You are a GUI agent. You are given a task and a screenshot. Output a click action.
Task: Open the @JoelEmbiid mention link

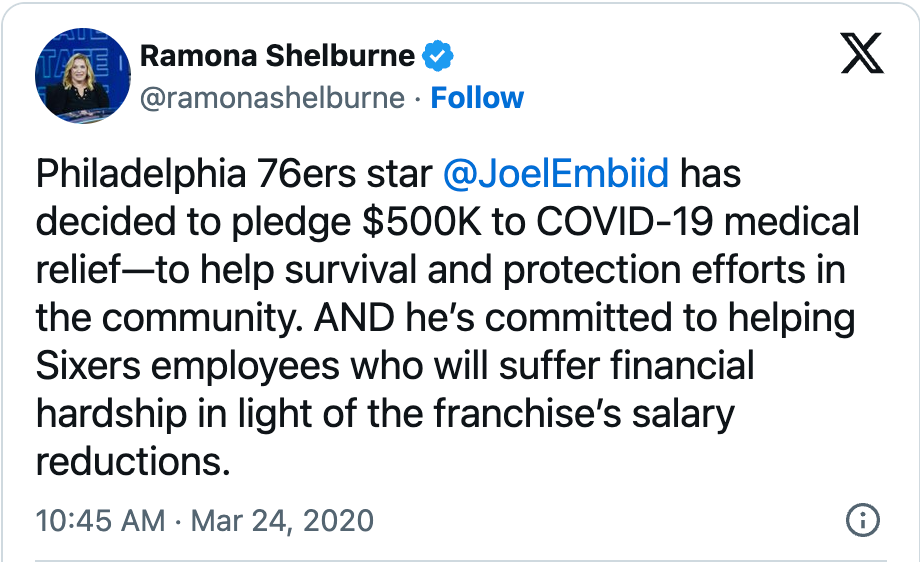555,174
